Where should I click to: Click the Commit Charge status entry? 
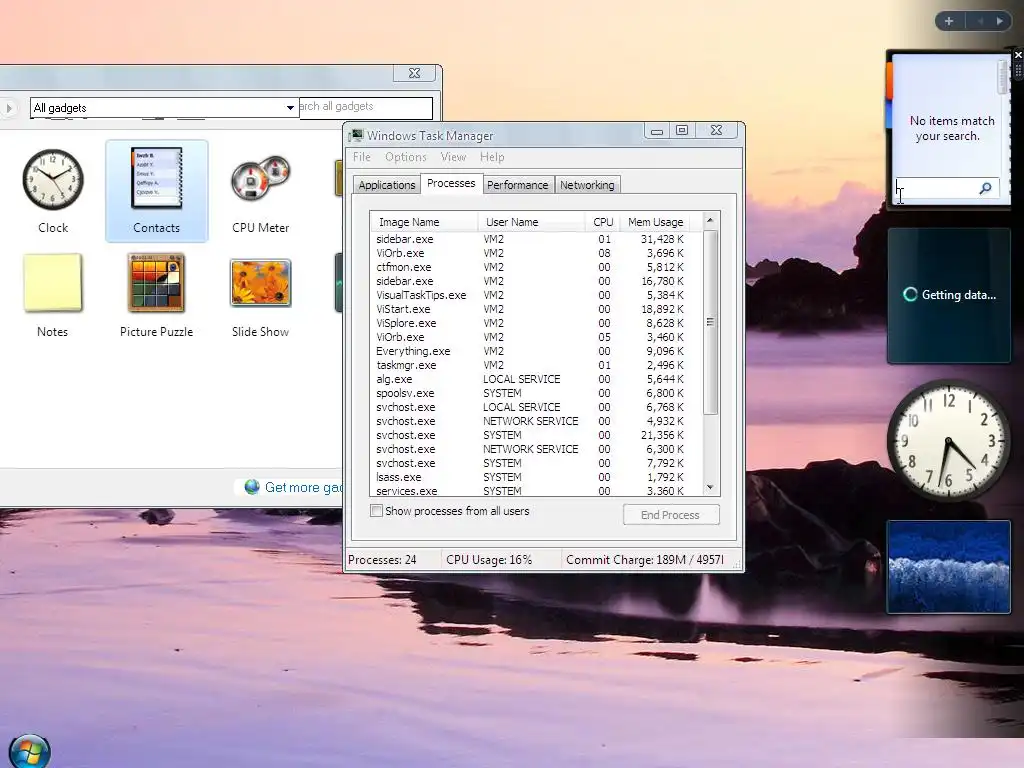pyautogui.click(x=648, y=560)
